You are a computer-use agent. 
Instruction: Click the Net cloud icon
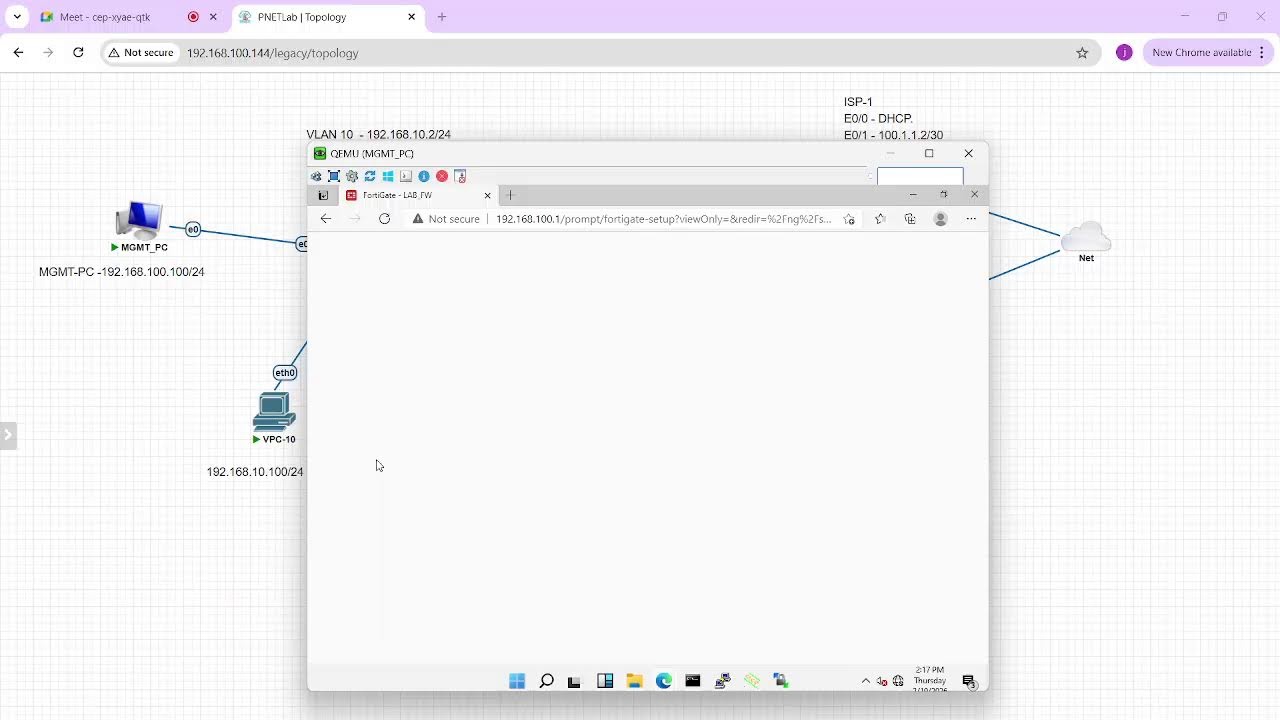[1086, 237]
